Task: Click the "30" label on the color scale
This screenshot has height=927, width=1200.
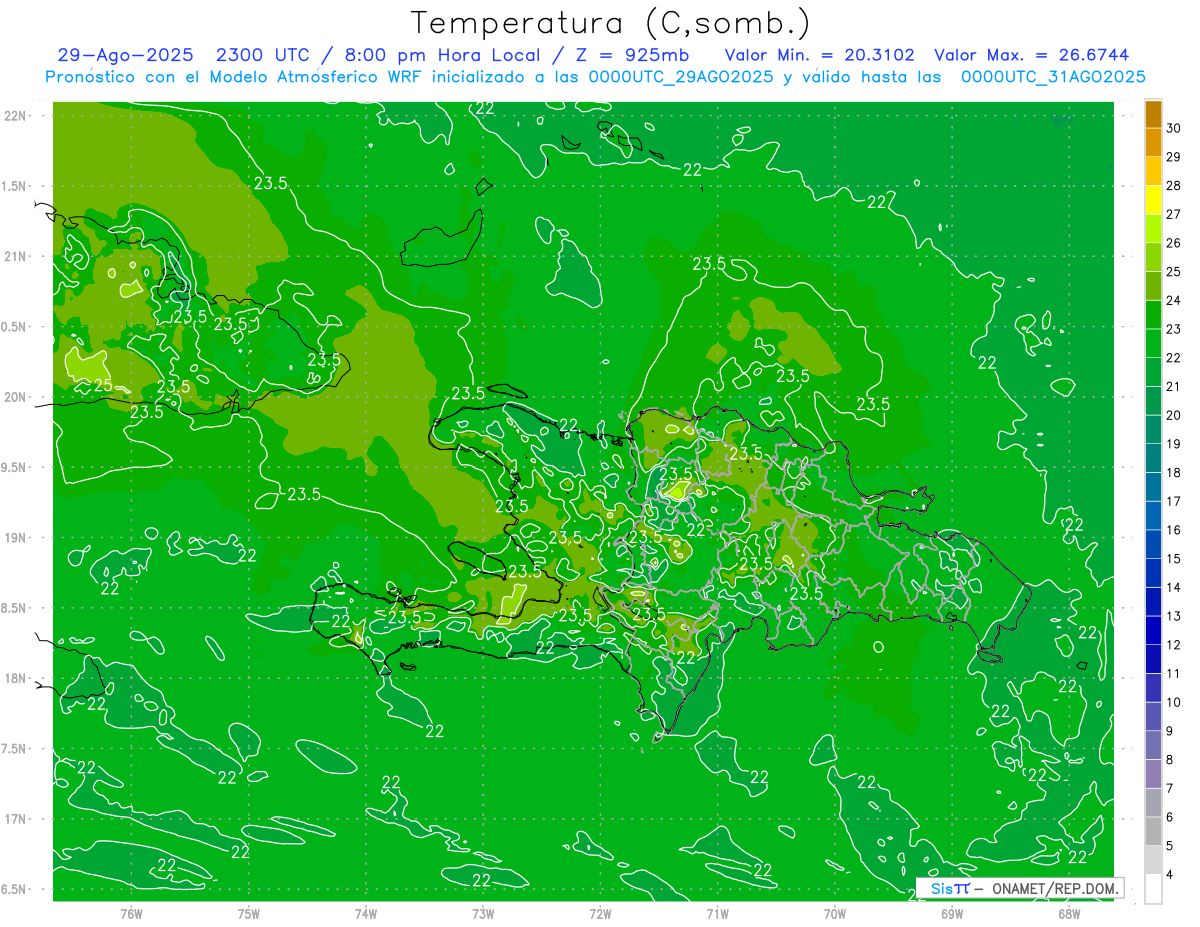Action: (1174, 128)
